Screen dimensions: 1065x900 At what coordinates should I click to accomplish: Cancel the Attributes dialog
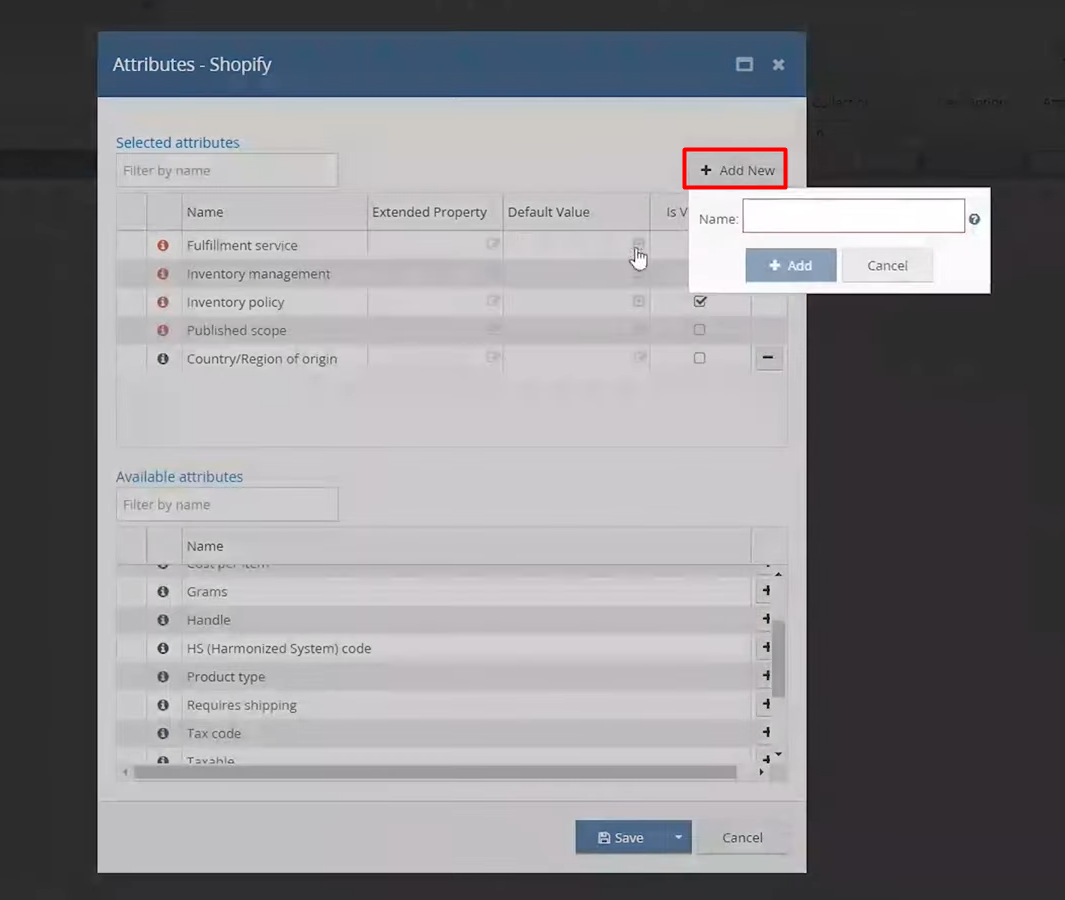click(x=742, y=838)
